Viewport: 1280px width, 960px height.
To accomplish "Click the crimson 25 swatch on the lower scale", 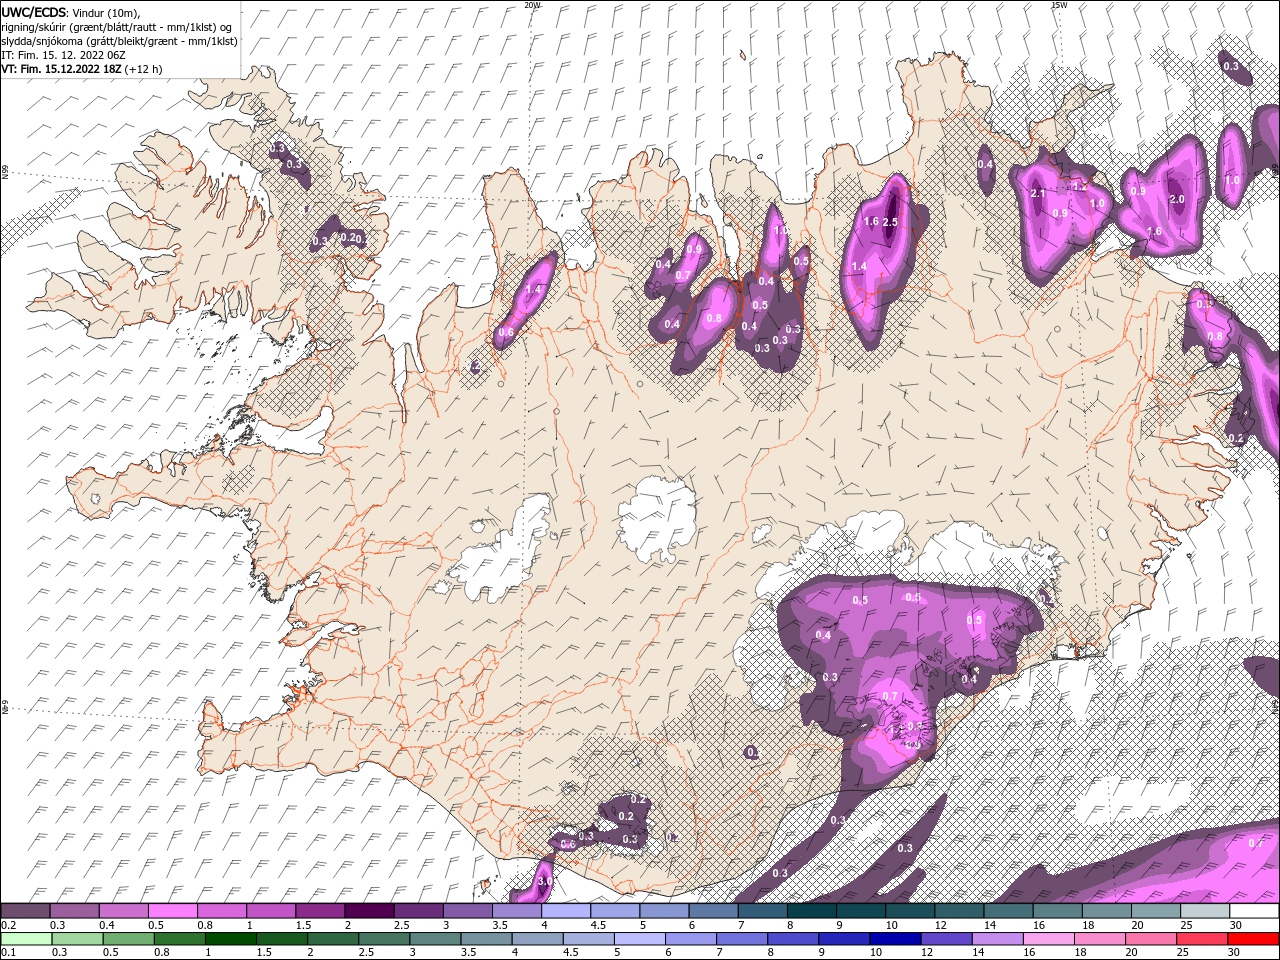I will pyautogui.click(x=1202, y=939).
